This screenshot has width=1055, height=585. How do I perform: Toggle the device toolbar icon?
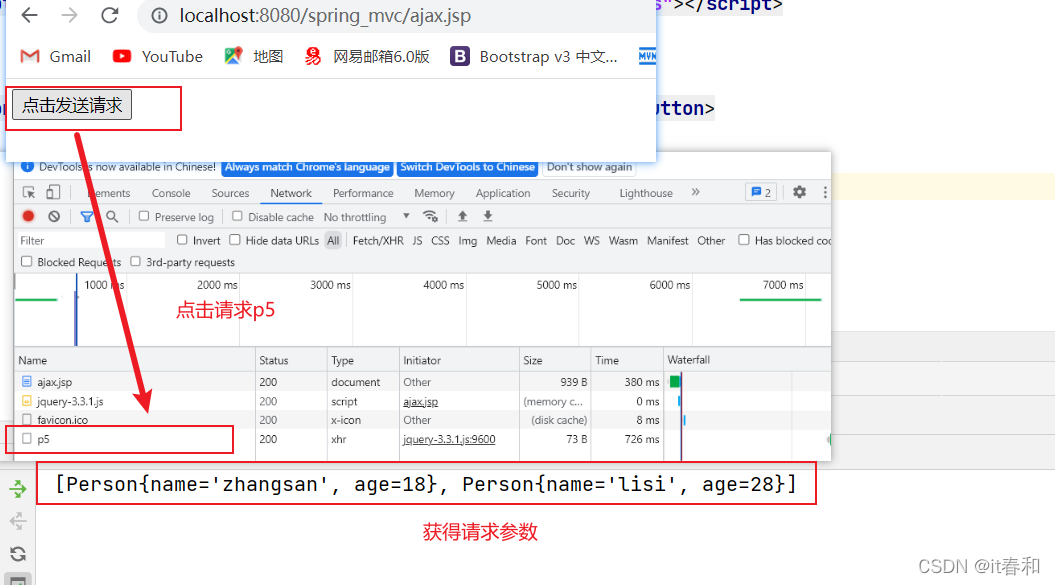pyautogui.click(x=53, y=193)
